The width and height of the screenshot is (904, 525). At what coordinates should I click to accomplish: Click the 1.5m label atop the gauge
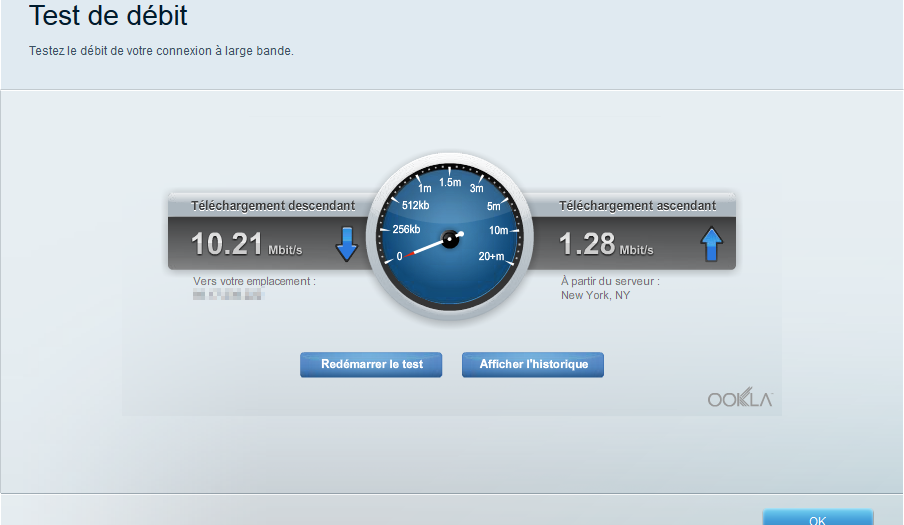pos(450,182)
